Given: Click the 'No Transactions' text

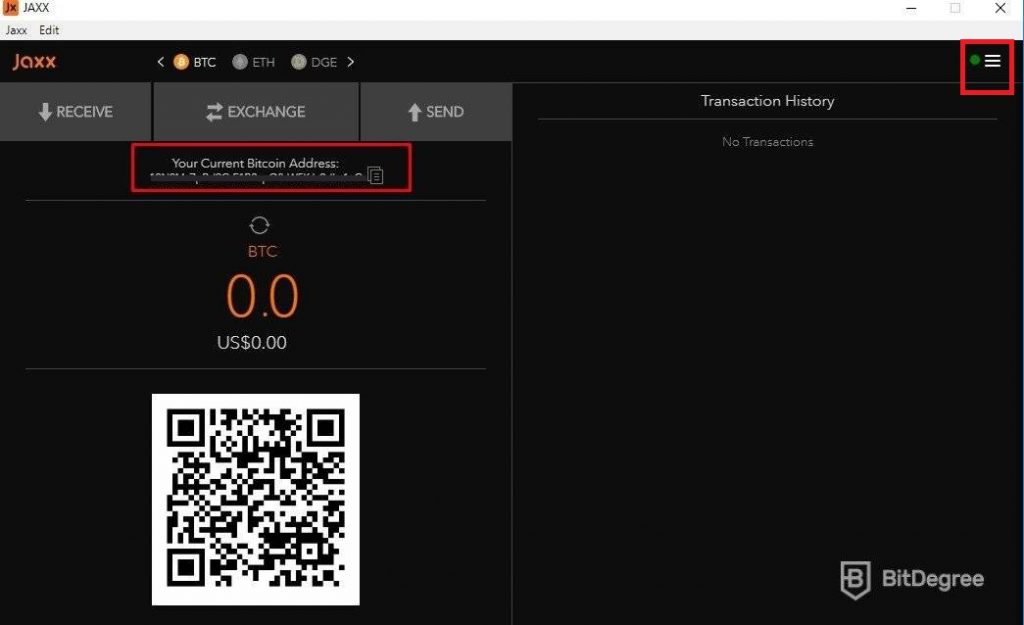Looking at the screenshot, I should point(767,142).
